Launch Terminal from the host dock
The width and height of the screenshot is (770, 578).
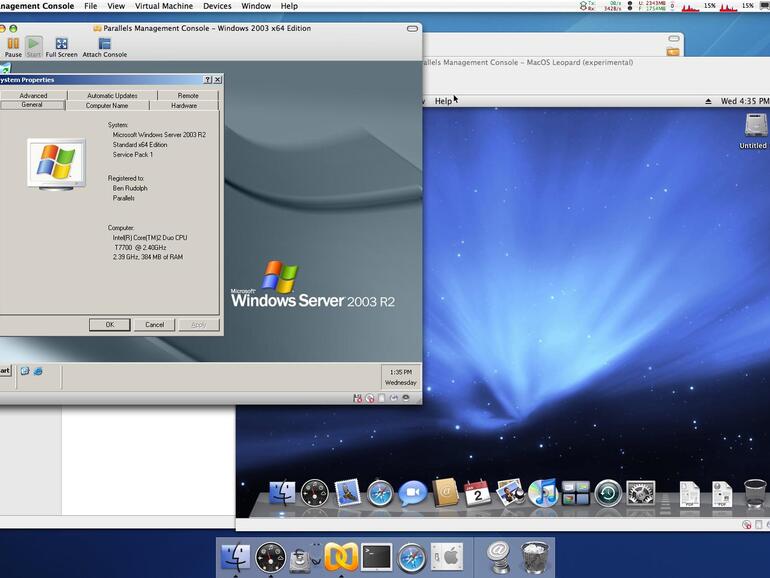(x=376, y=556)
